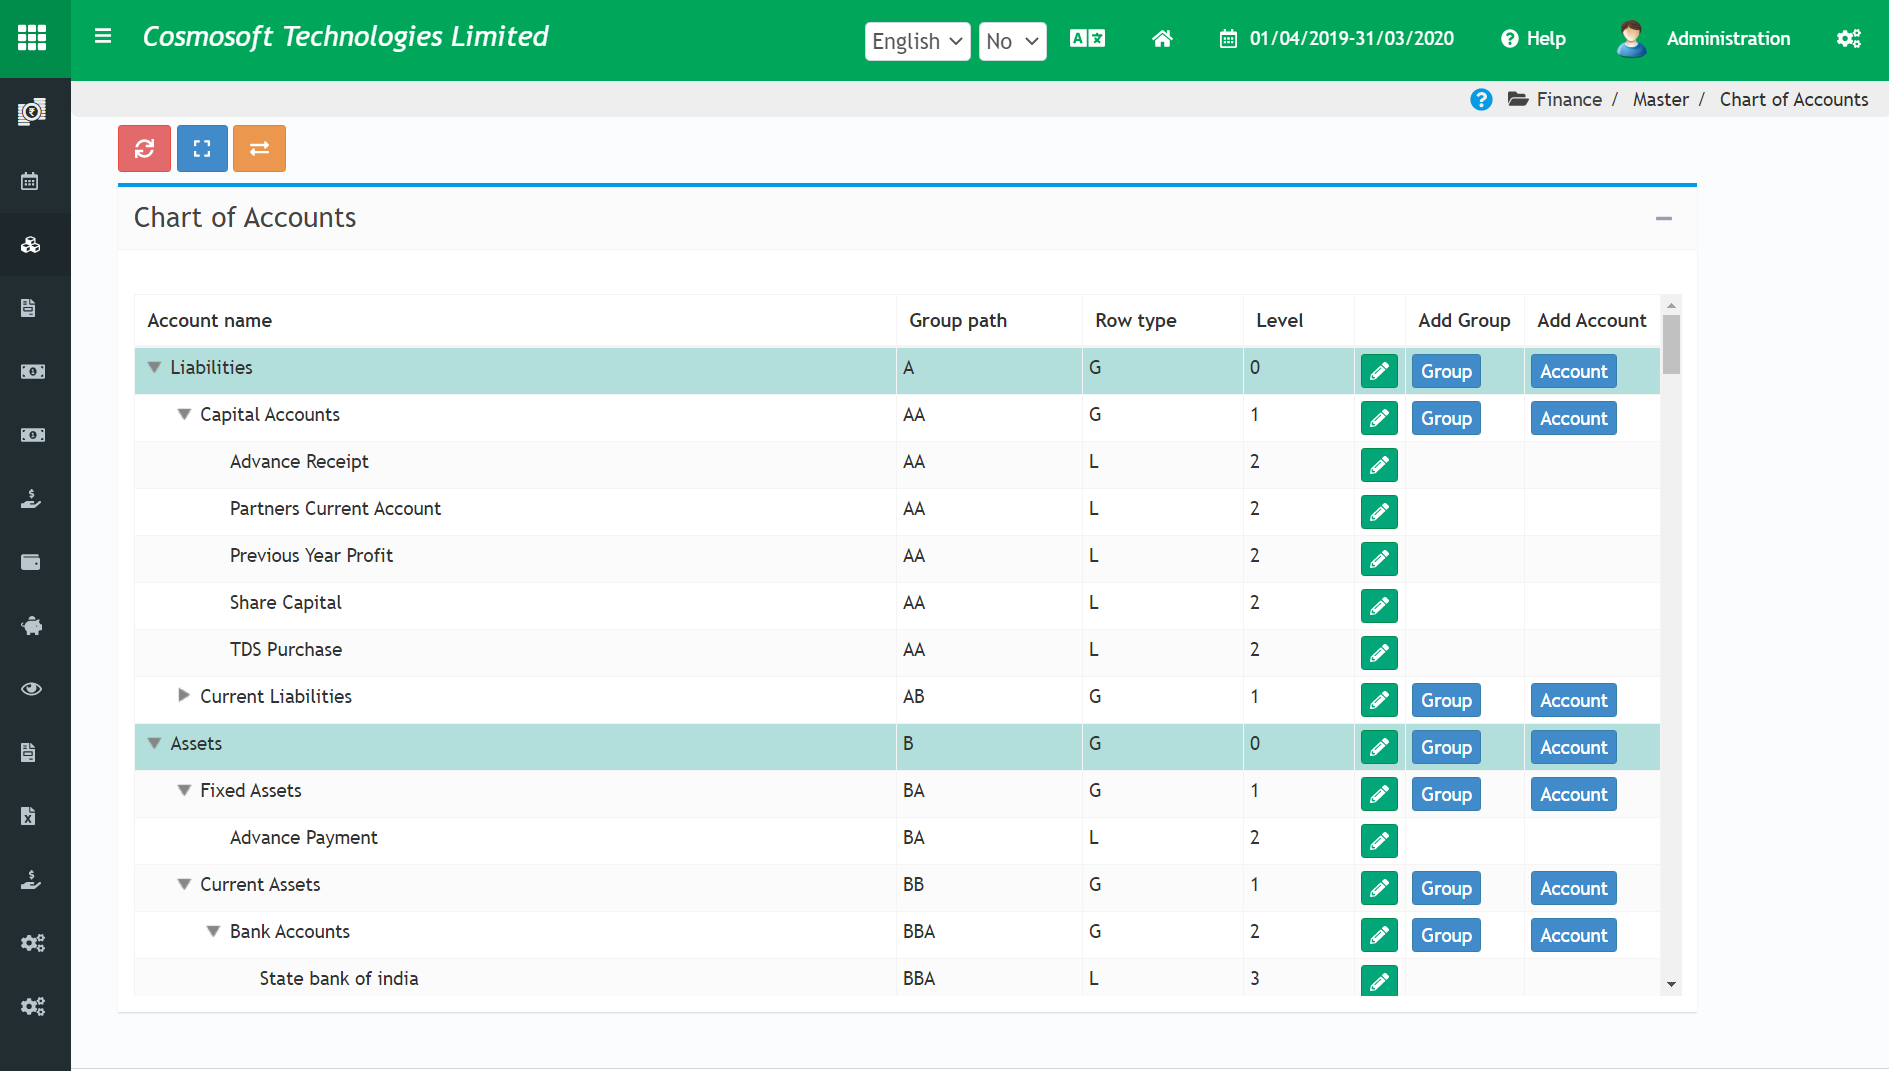Add Account under Fixed Assets
1889x1071 pixels.
1573,794
